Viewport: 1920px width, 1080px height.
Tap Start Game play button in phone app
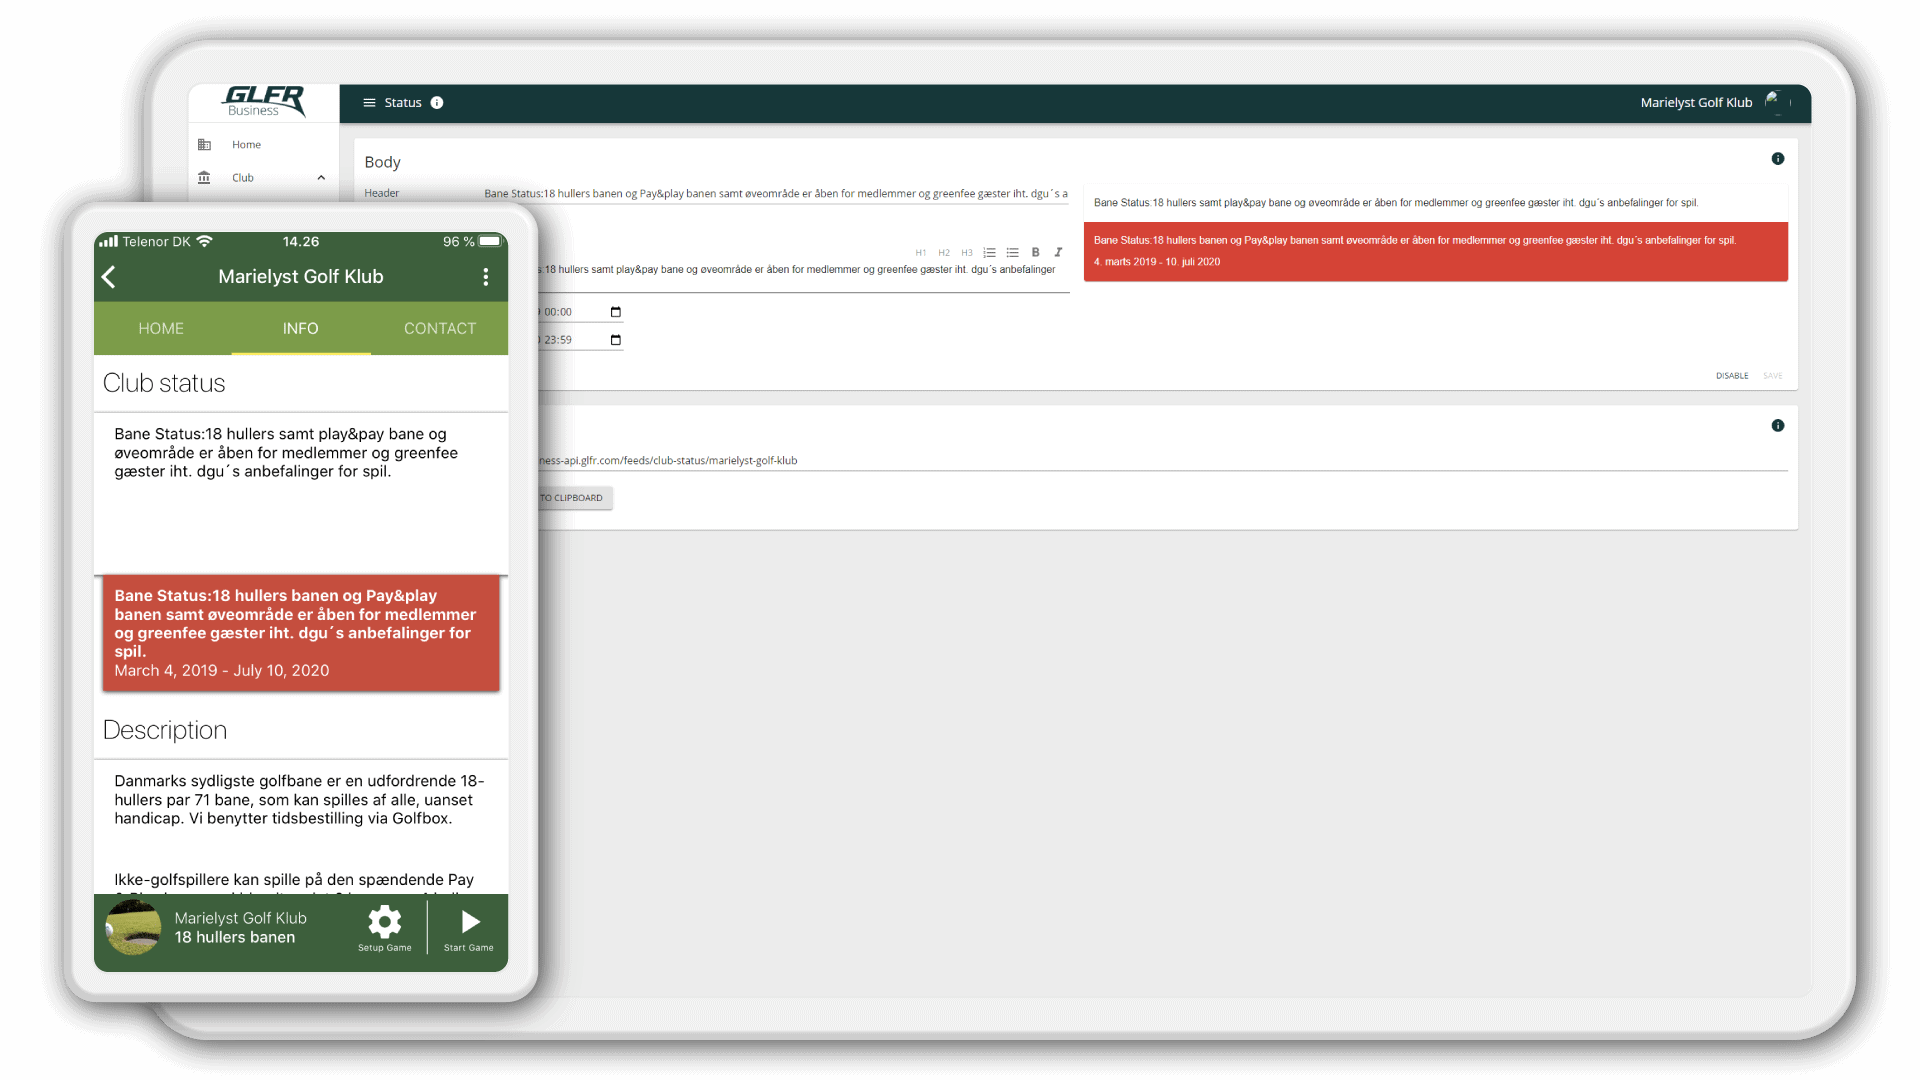click(x=469, y=929)
